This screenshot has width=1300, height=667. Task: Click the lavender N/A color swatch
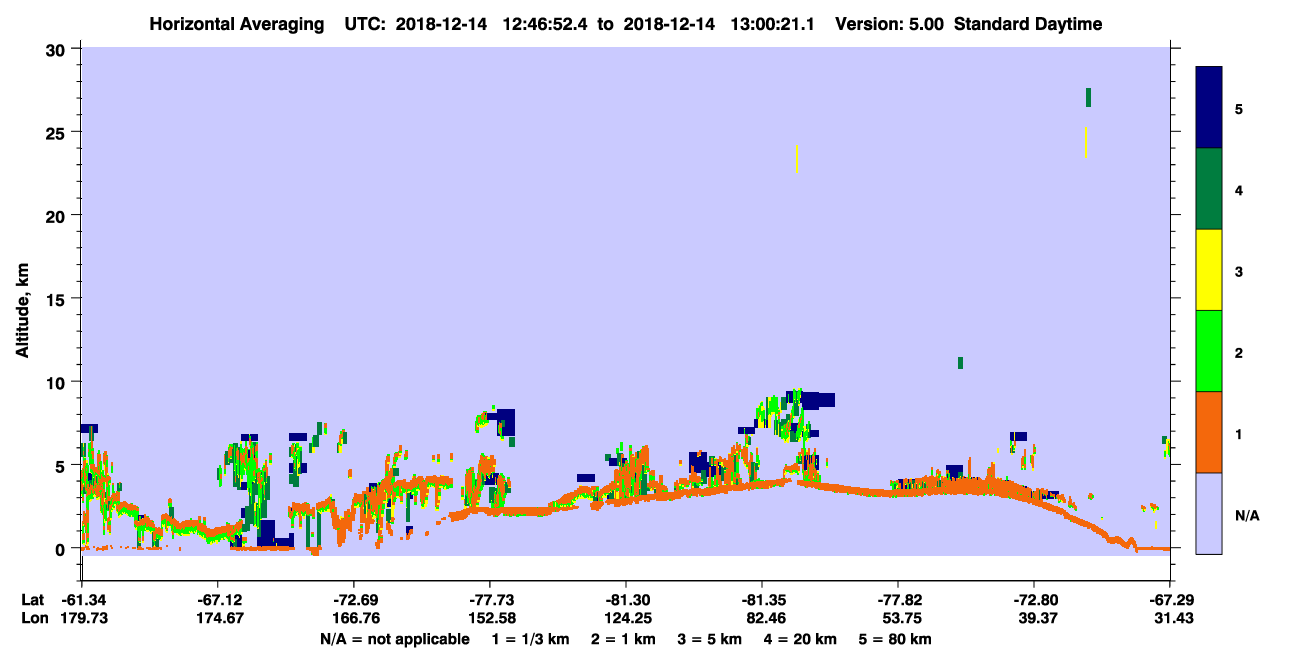coord(1209,513)
